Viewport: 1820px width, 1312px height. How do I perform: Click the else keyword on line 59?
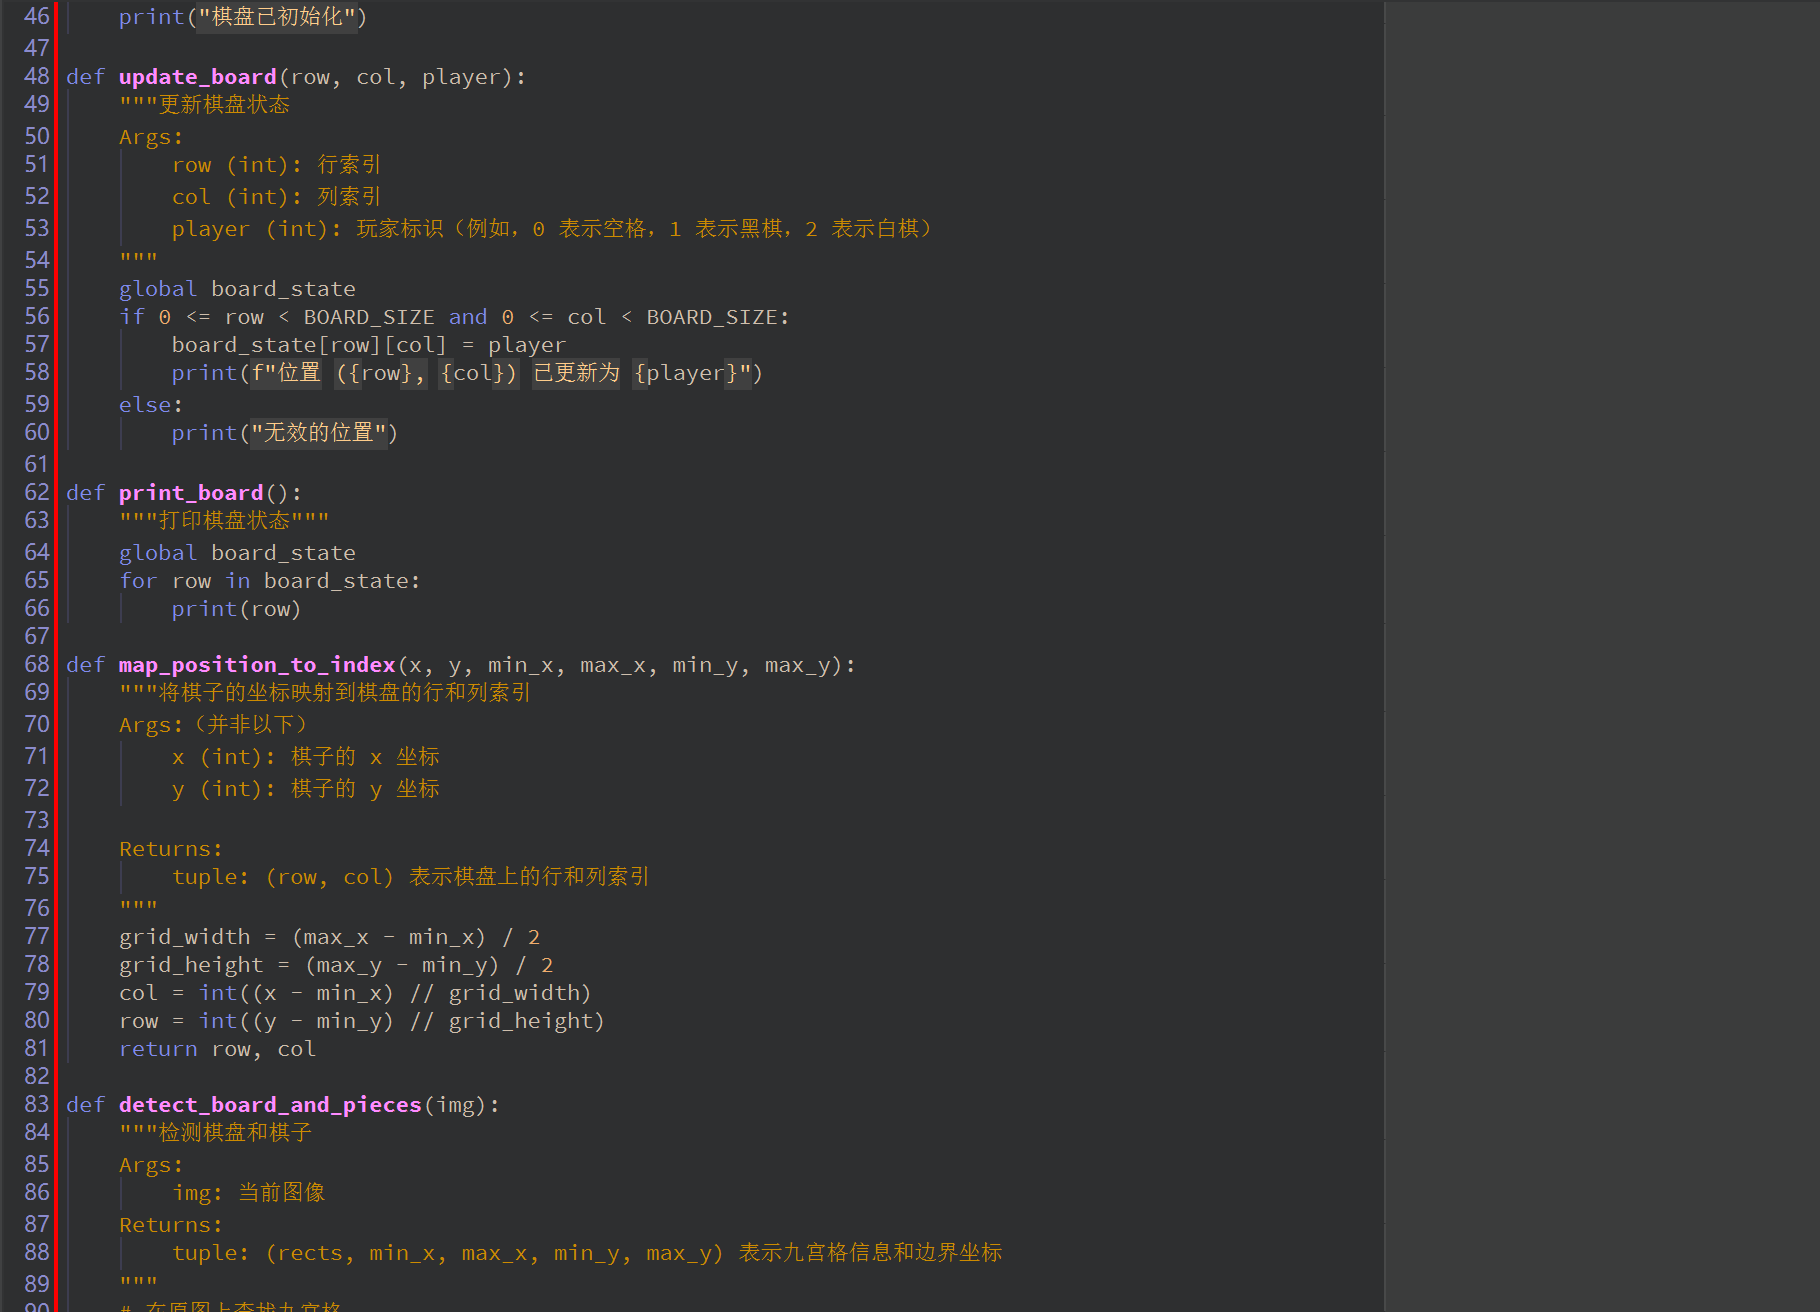145,405
